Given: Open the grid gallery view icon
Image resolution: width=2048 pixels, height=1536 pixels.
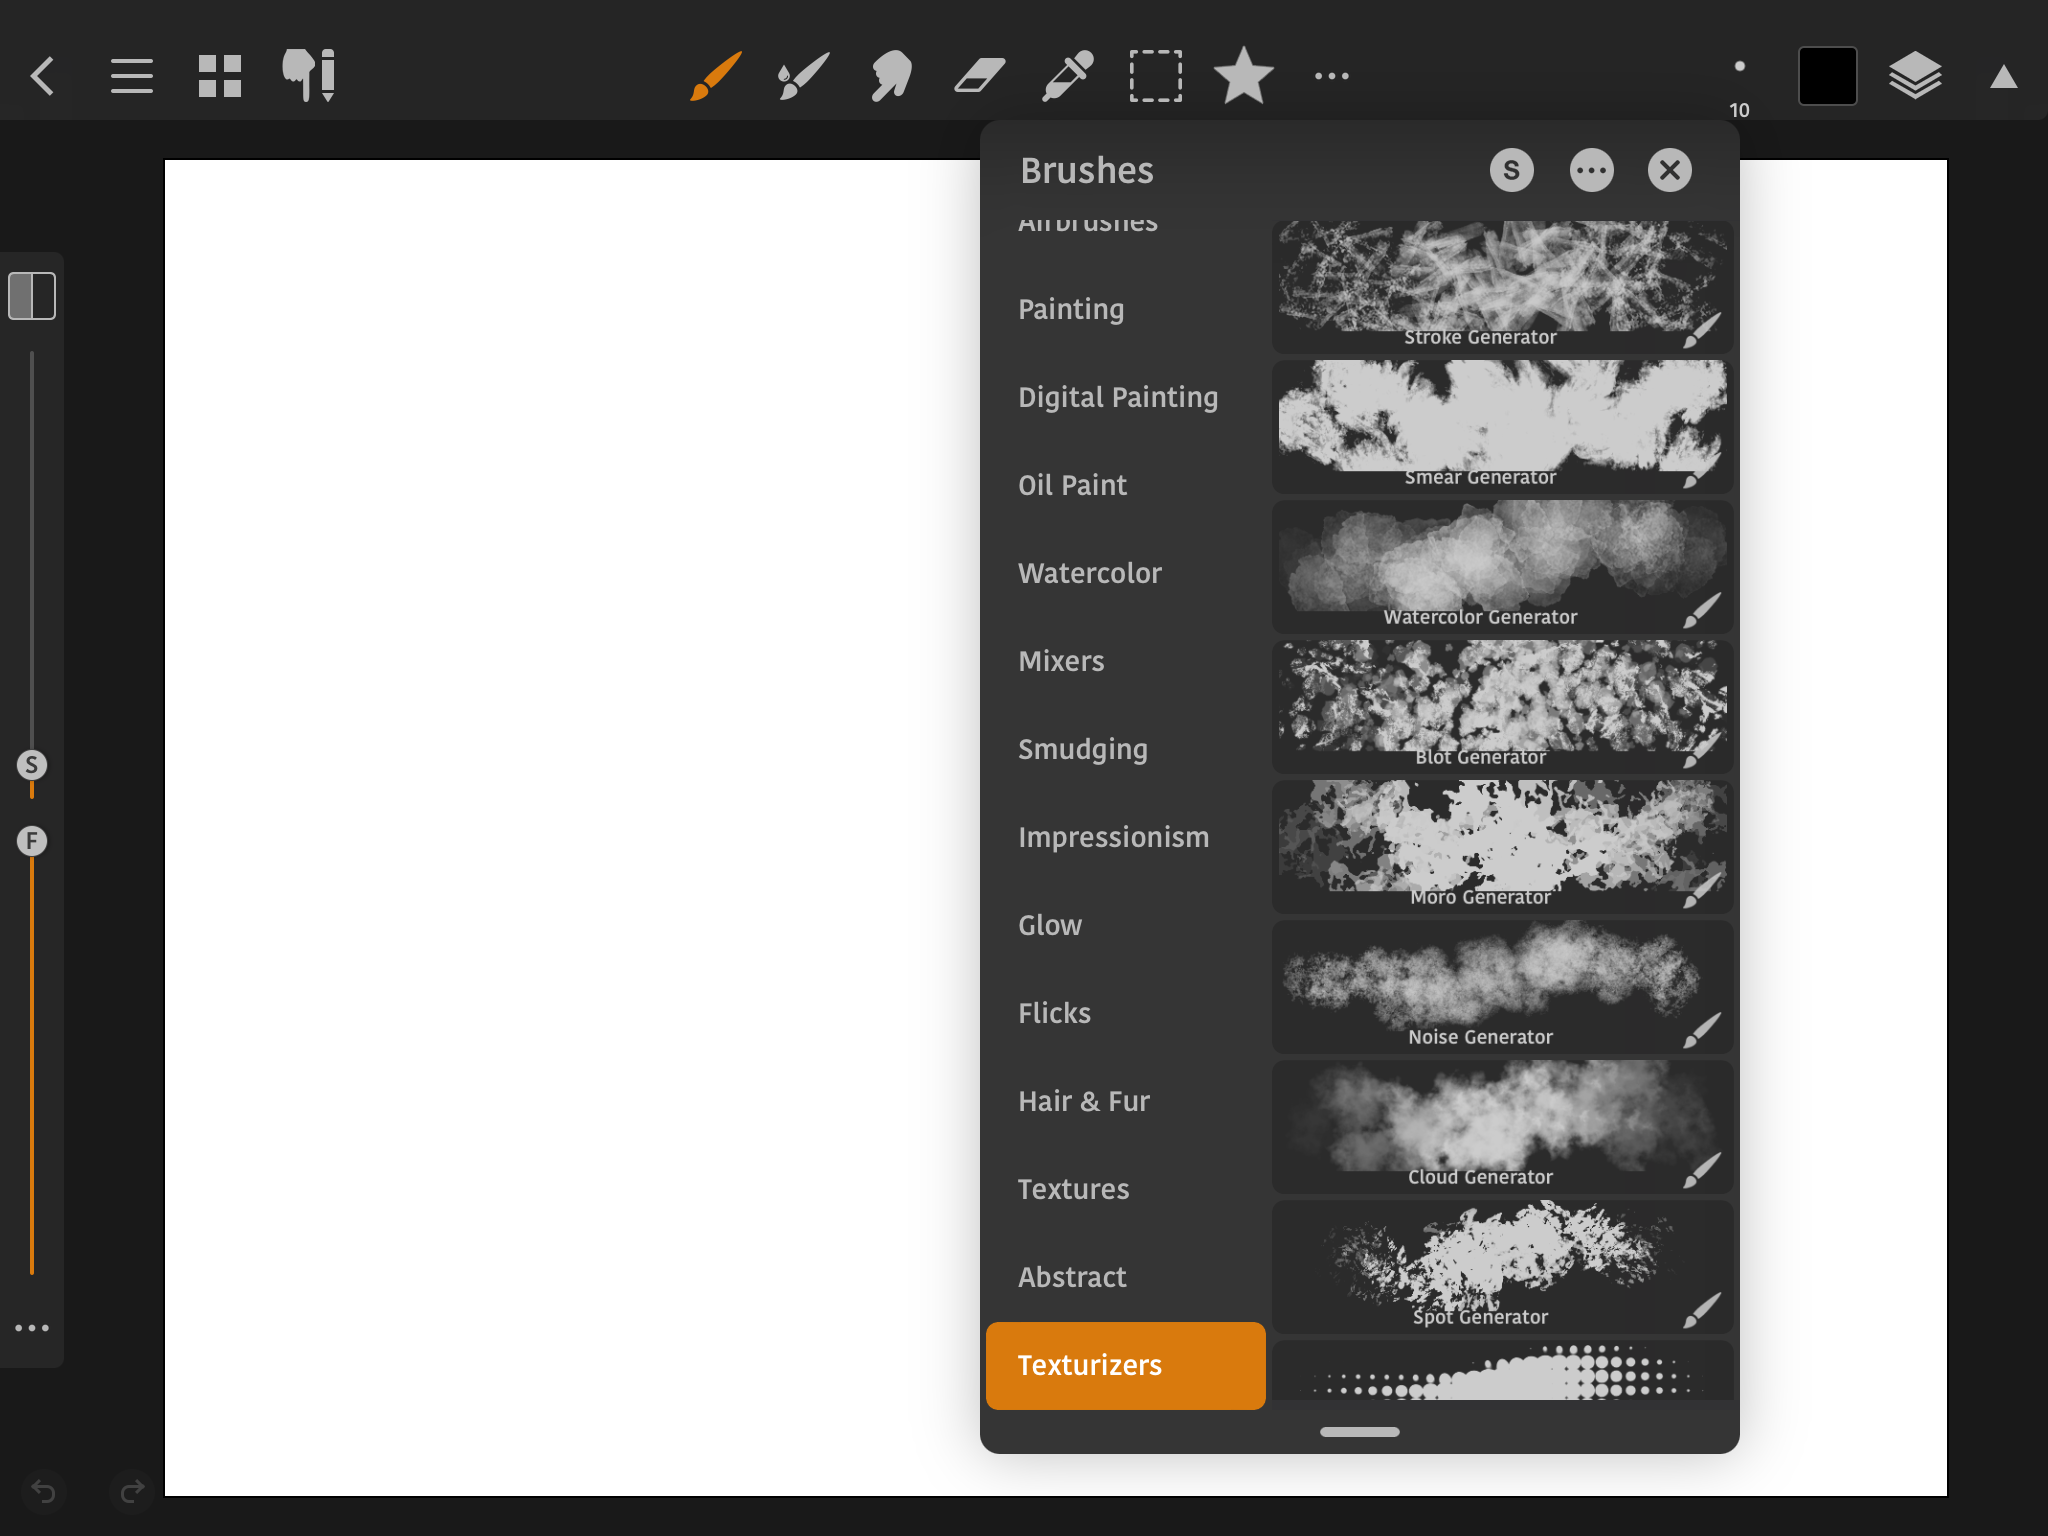Looking at the screenshot, I should click(219, 76).
